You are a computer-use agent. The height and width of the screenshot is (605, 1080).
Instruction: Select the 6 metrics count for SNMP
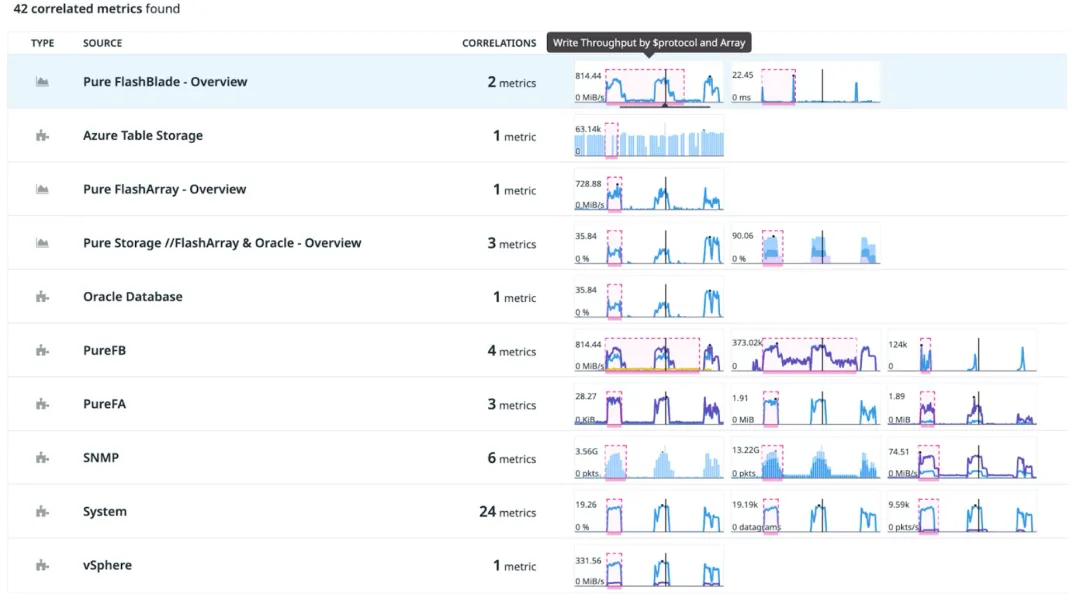[511, 458]
